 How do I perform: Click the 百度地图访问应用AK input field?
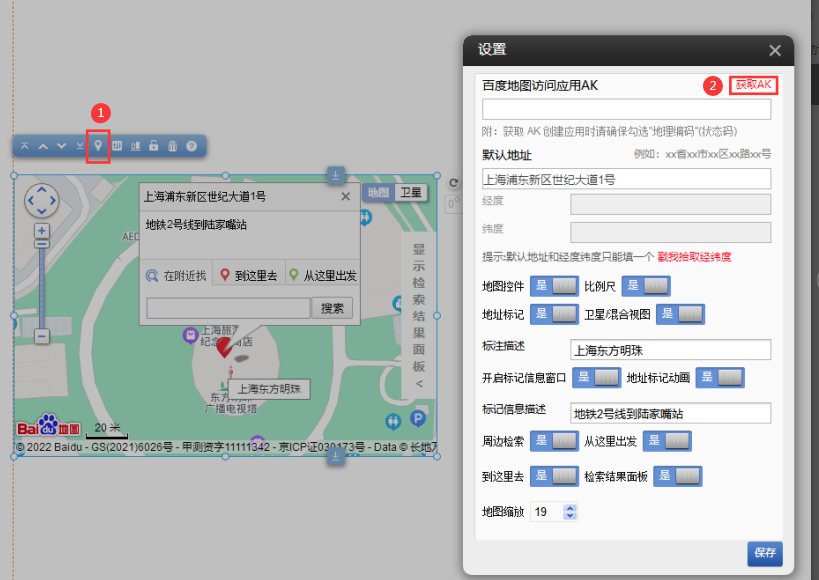click(x=626, y=109)
